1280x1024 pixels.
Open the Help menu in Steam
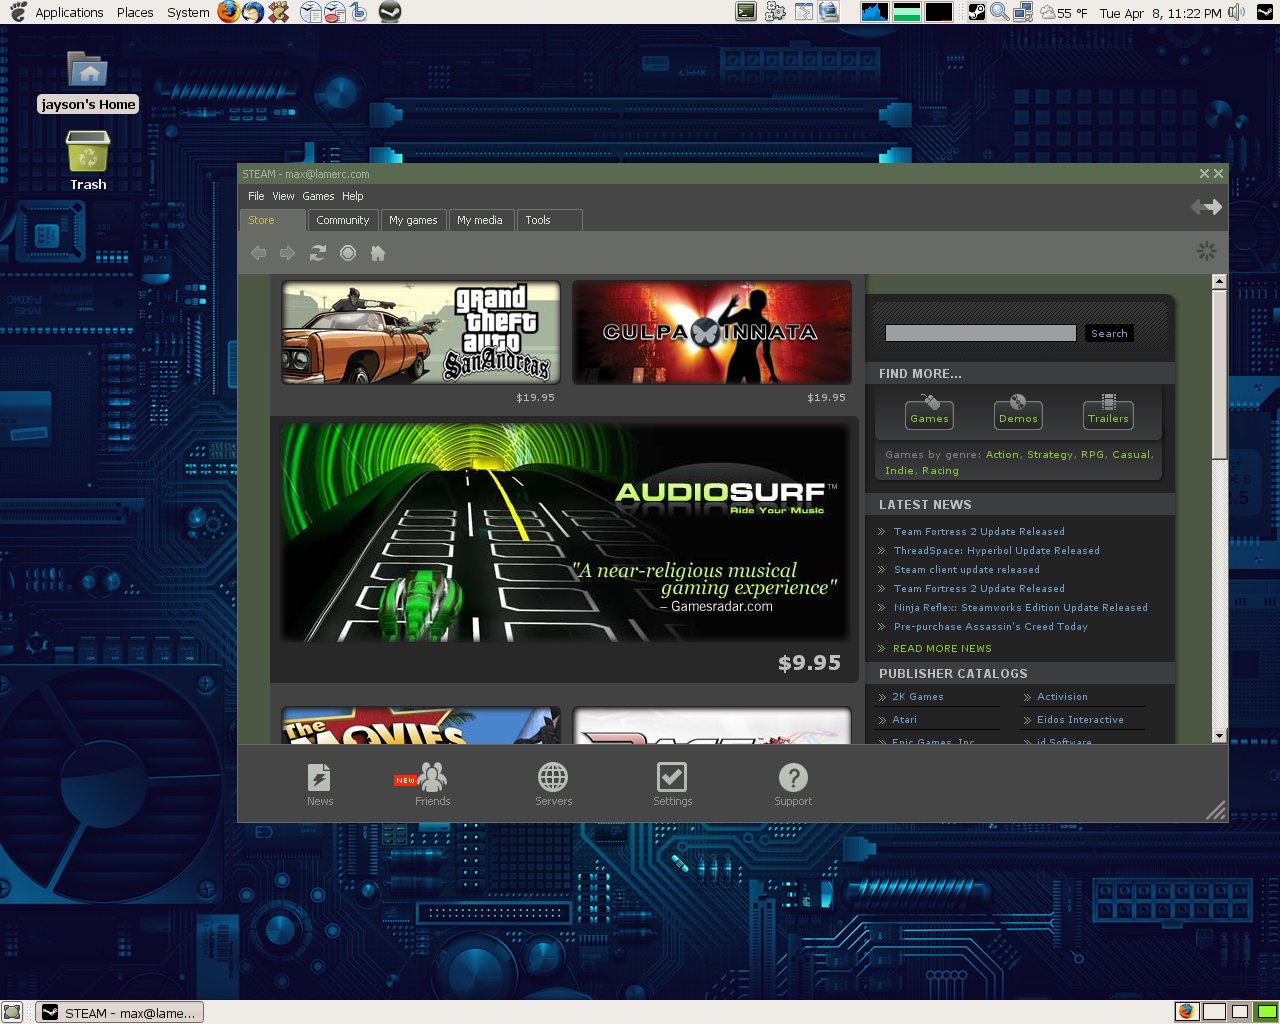click(x=353, y=196)
